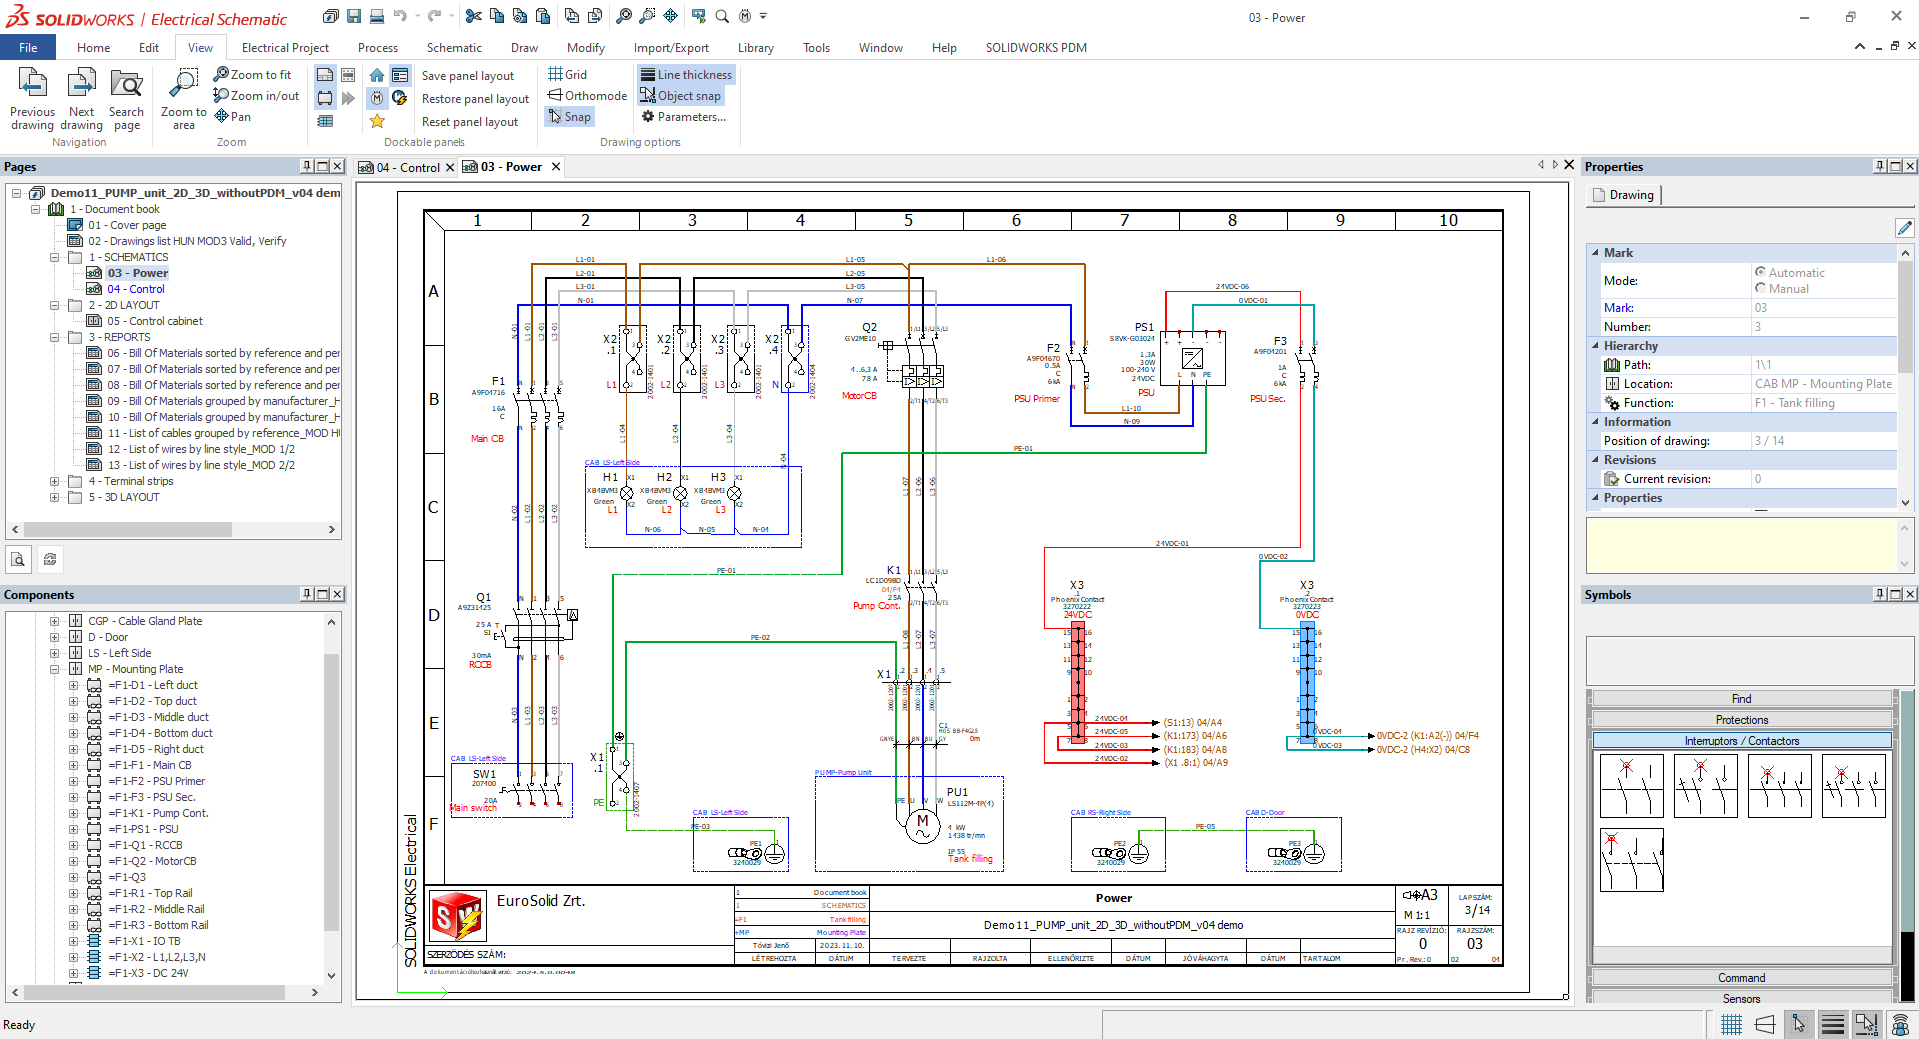Toggle Line thickness display

pos(686,75)
